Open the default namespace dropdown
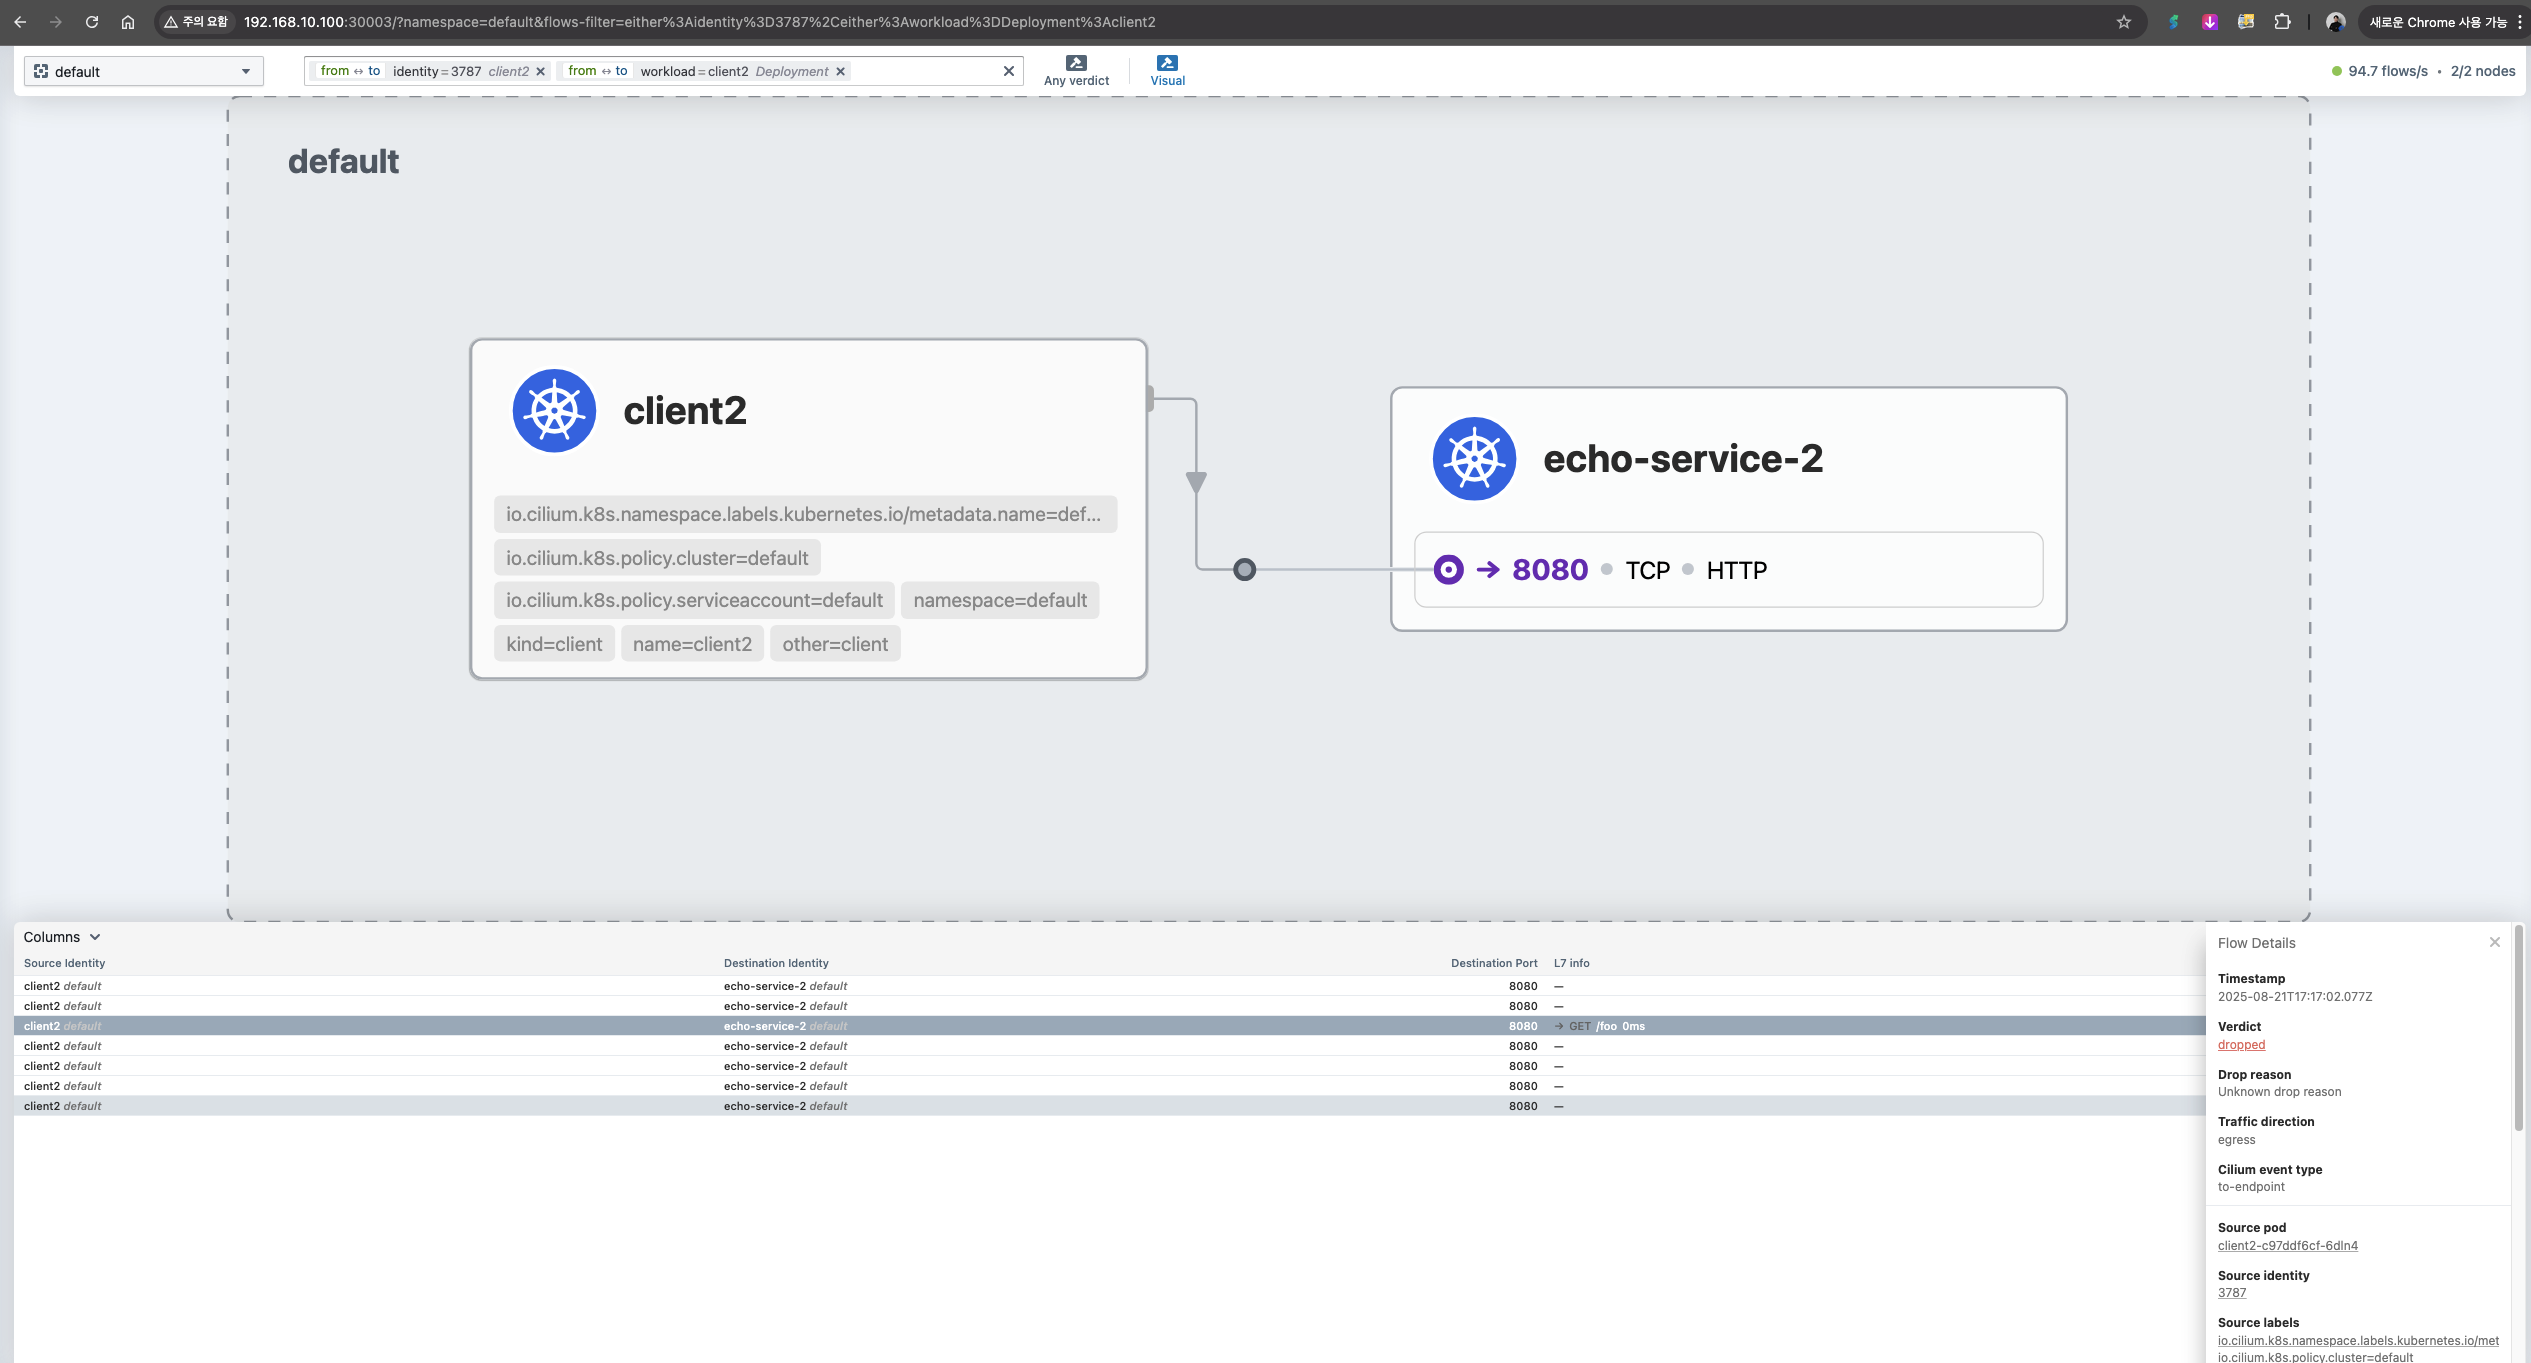 (x=143, y=71)
